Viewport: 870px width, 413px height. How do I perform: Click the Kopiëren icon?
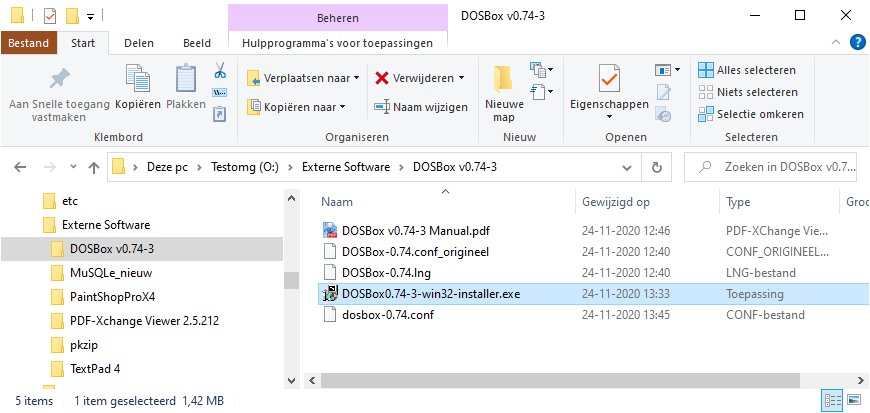[138, 78]
